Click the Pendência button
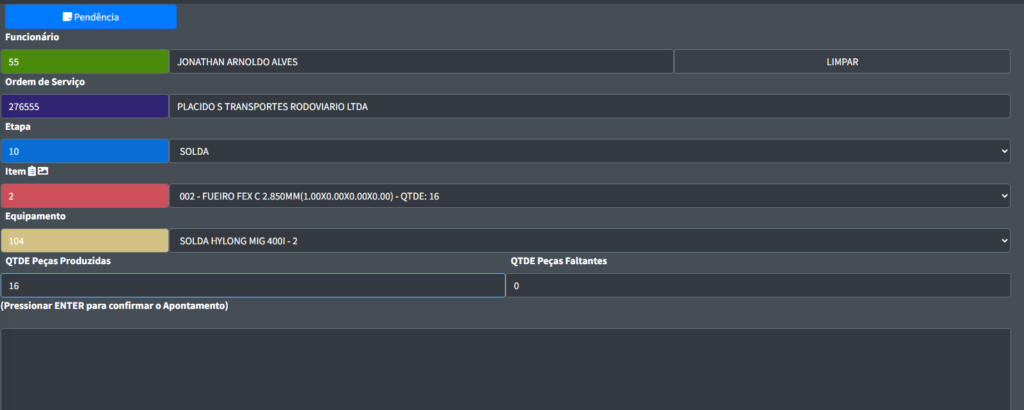Image resolution: width=1024 pixels, height=410 pixels. 91,17
